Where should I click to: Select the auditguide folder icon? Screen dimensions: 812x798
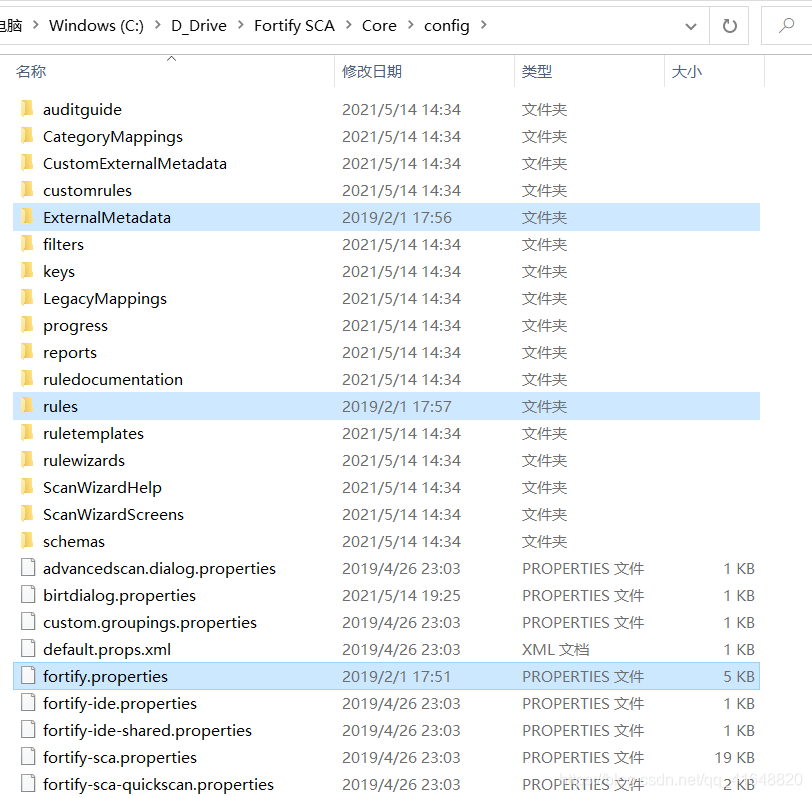pyautogui.click(x=27, y=109)
